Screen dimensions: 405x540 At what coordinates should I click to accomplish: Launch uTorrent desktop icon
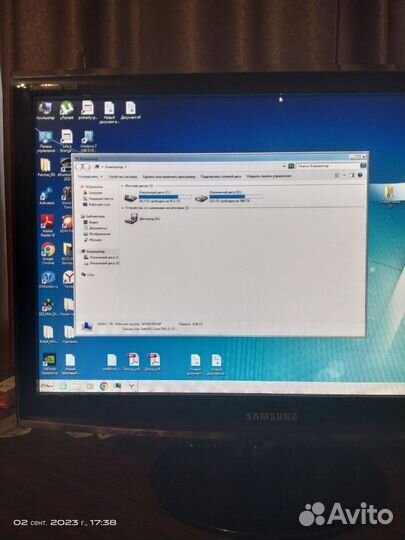pos(66,110)
